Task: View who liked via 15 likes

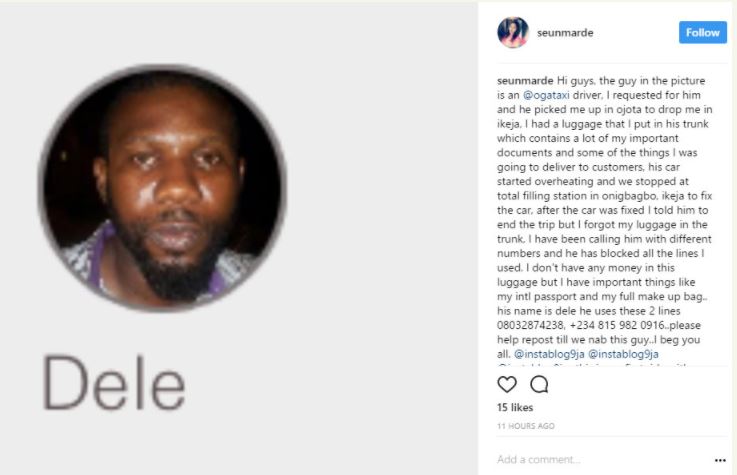Action: tap(515, 407)
